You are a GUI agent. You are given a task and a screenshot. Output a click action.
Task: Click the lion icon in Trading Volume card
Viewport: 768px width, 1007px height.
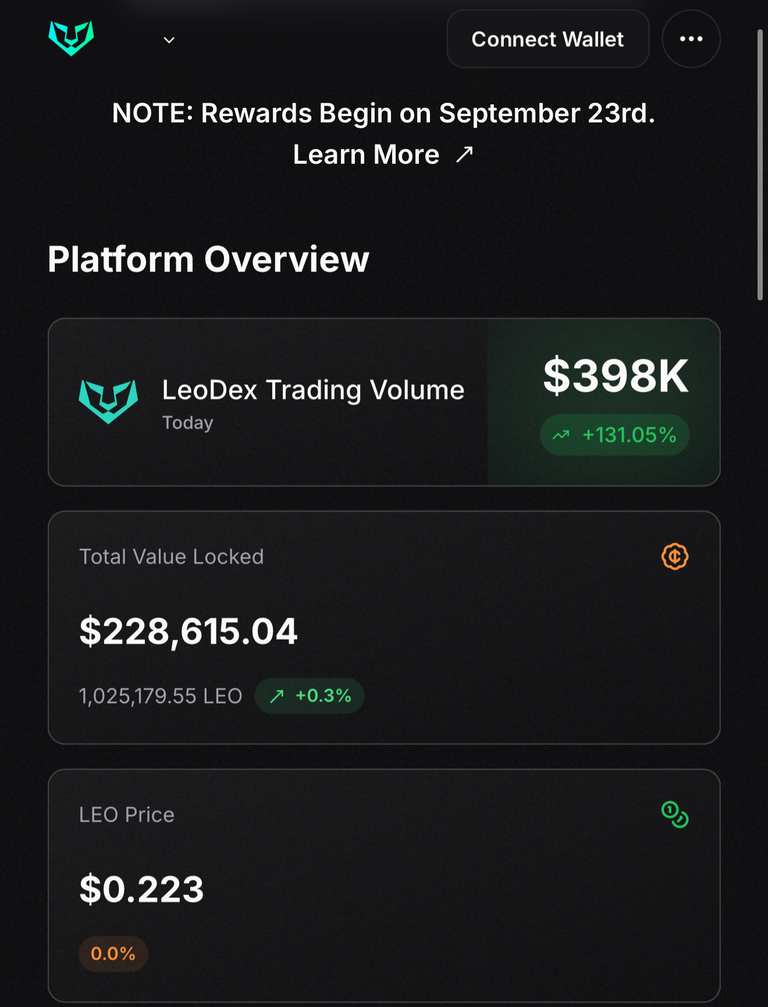[108, 401]
